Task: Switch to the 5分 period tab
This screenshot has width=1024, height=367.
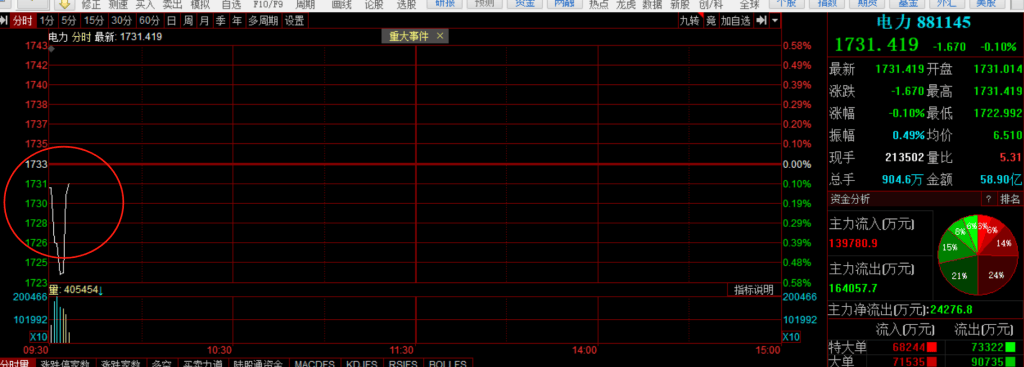Action: [69, 21]
